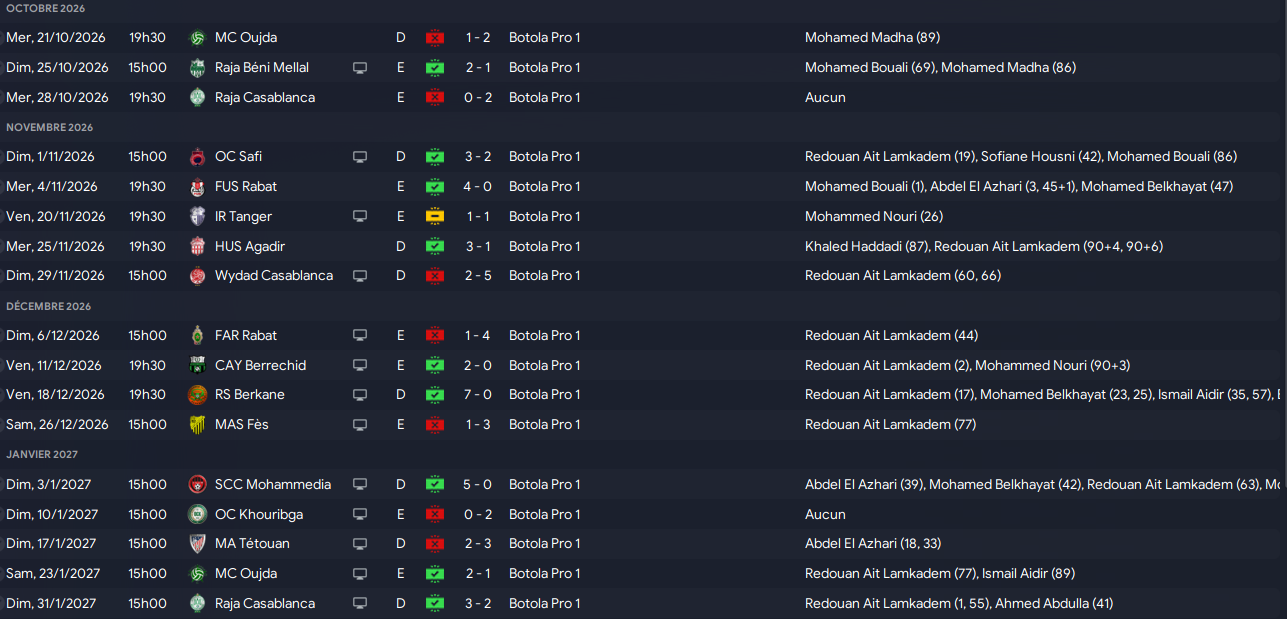Select scorer Redouan Ait Lamkadem (44)

point(892,336)
